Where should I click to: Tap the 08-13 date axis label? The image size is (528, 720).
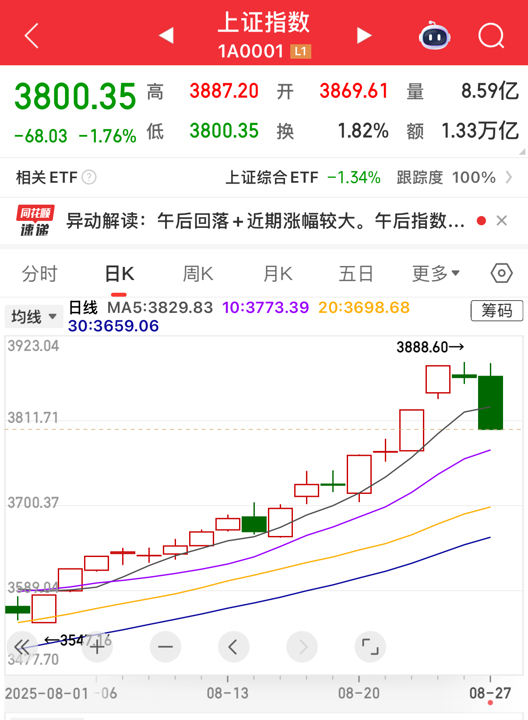[227, 693]
